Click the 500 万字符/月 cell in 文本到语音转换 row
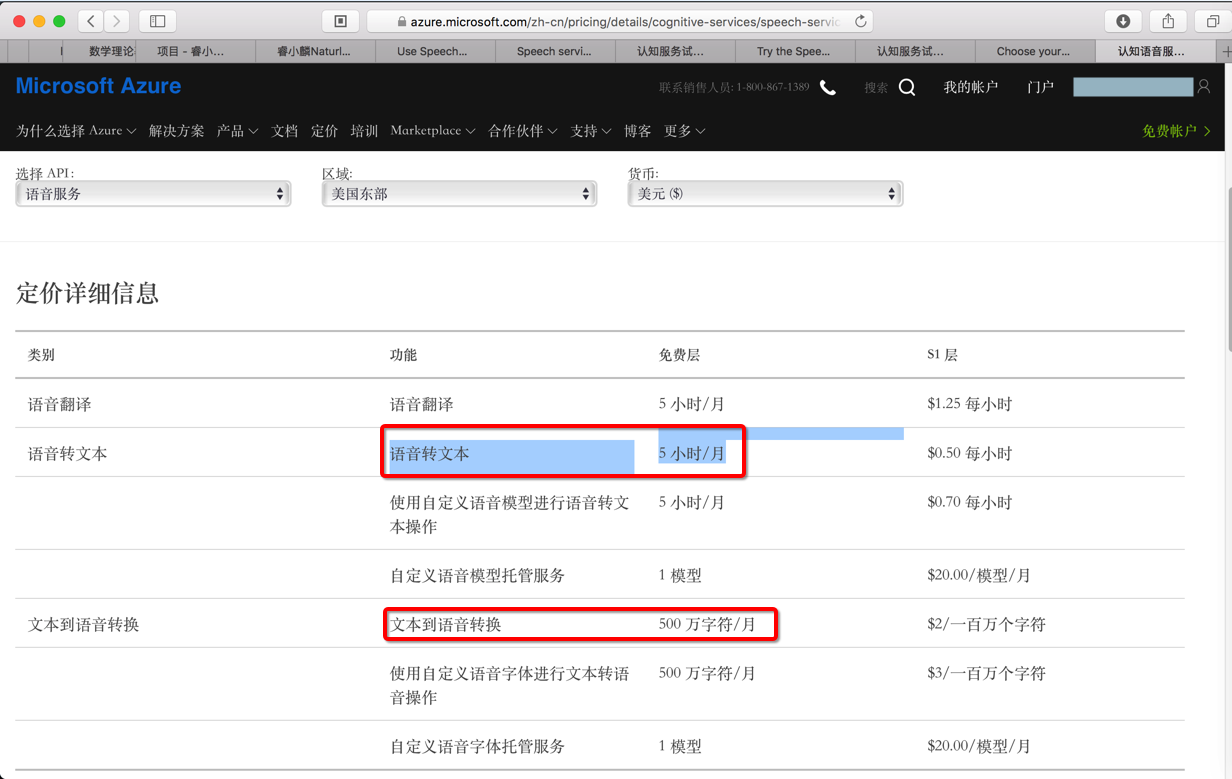 click(708, 625)
